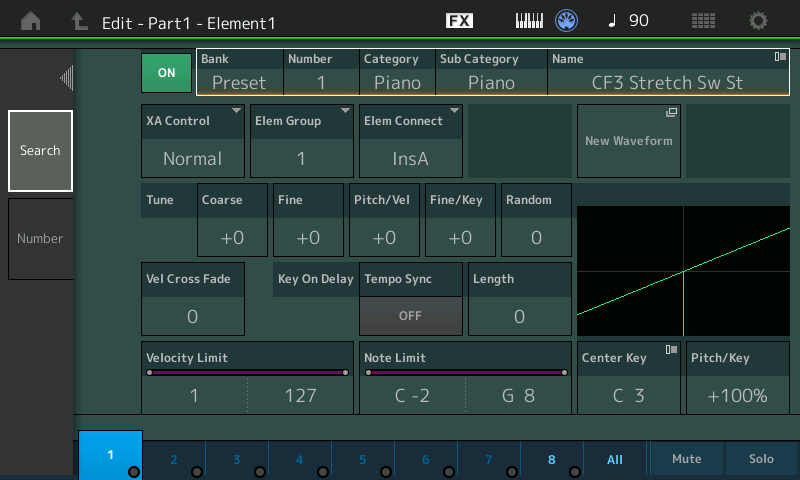Mute the selected element

tap(686, 459)
